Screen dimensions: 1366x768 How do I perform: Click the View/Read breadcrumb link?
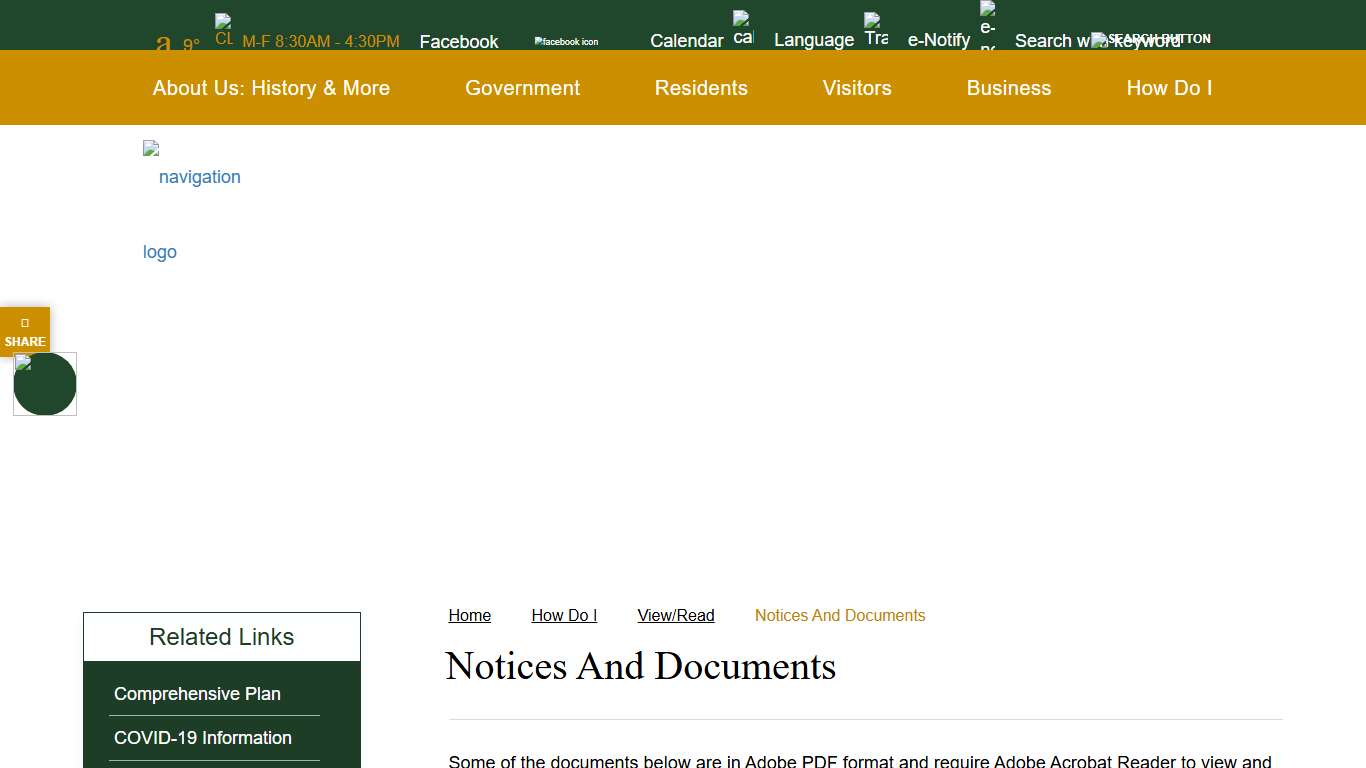pyautogui.click(x=676, y=615)
